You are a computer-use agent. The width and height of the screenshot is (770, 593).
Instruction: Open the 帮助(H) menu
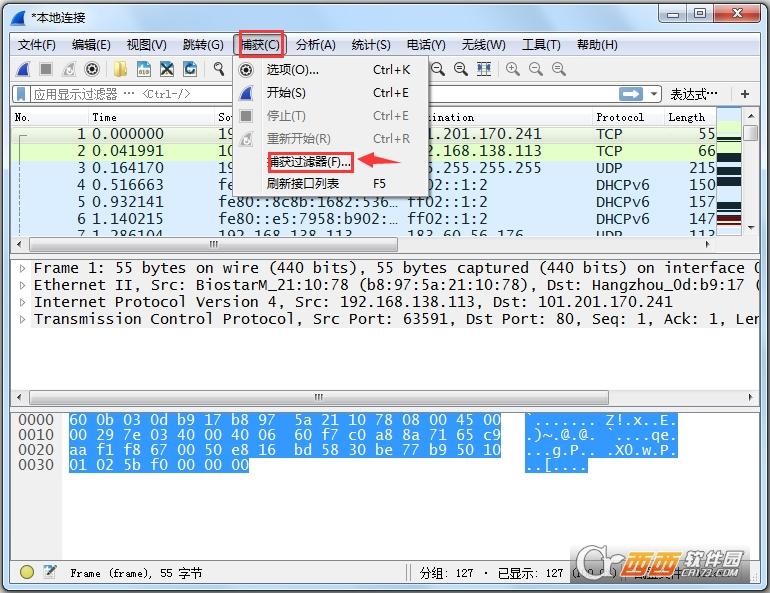[x=597, y=45]
